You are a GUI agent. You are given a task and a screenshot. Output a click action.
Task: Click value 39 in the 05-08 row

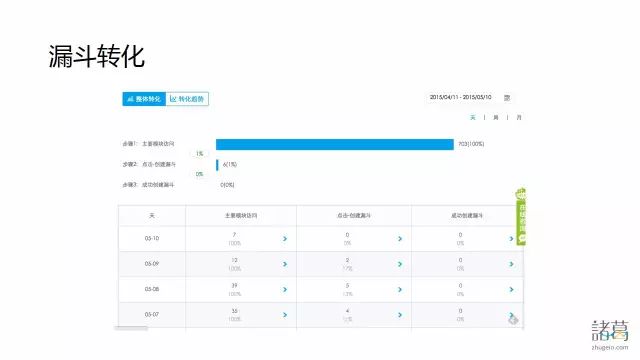pyautogui.click(x=234, y=285)
